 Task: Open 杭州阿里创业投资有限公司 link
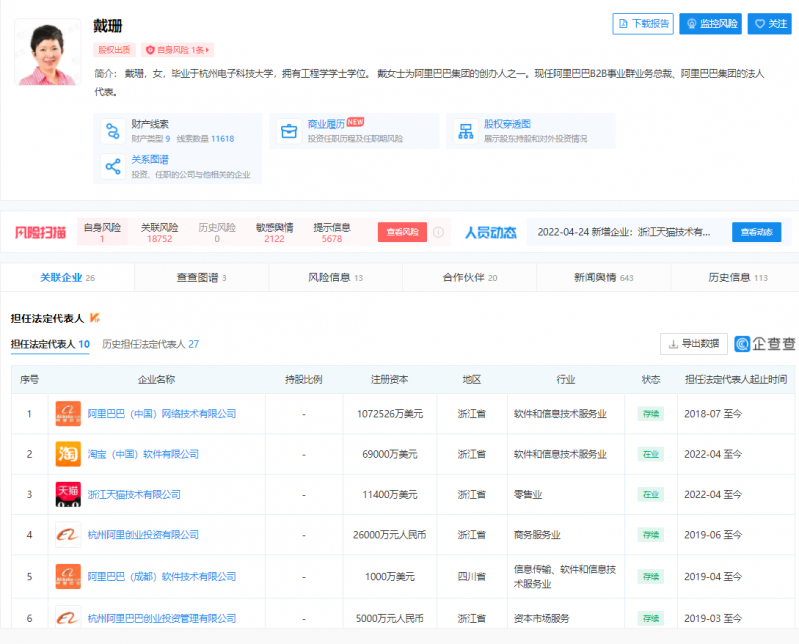[143, 534]
